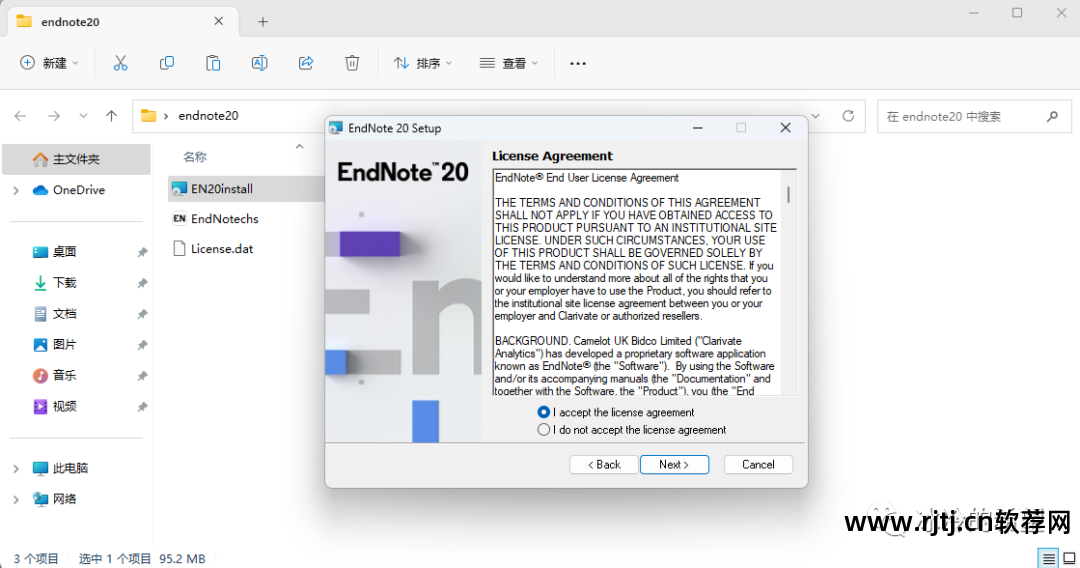
Task: Click the Rename icon in toolbar
Action: [259, 63]
